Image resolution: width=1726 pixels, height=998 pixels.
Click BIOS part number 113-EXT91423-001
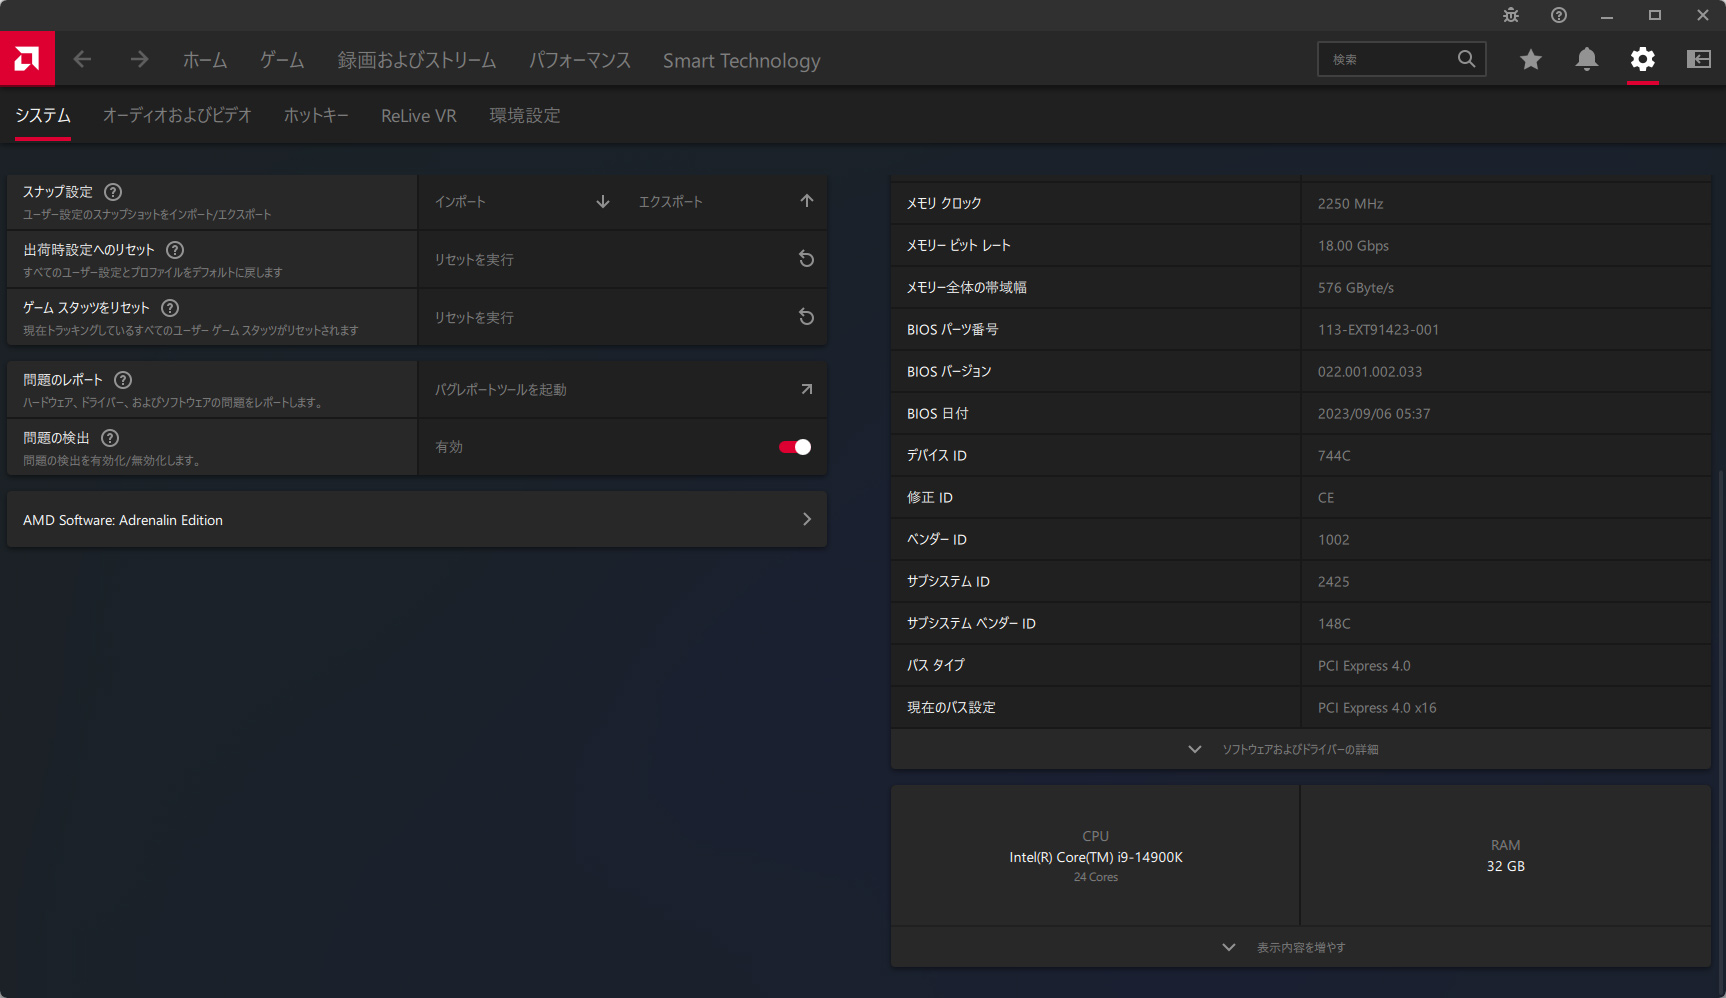point(1378,330)
